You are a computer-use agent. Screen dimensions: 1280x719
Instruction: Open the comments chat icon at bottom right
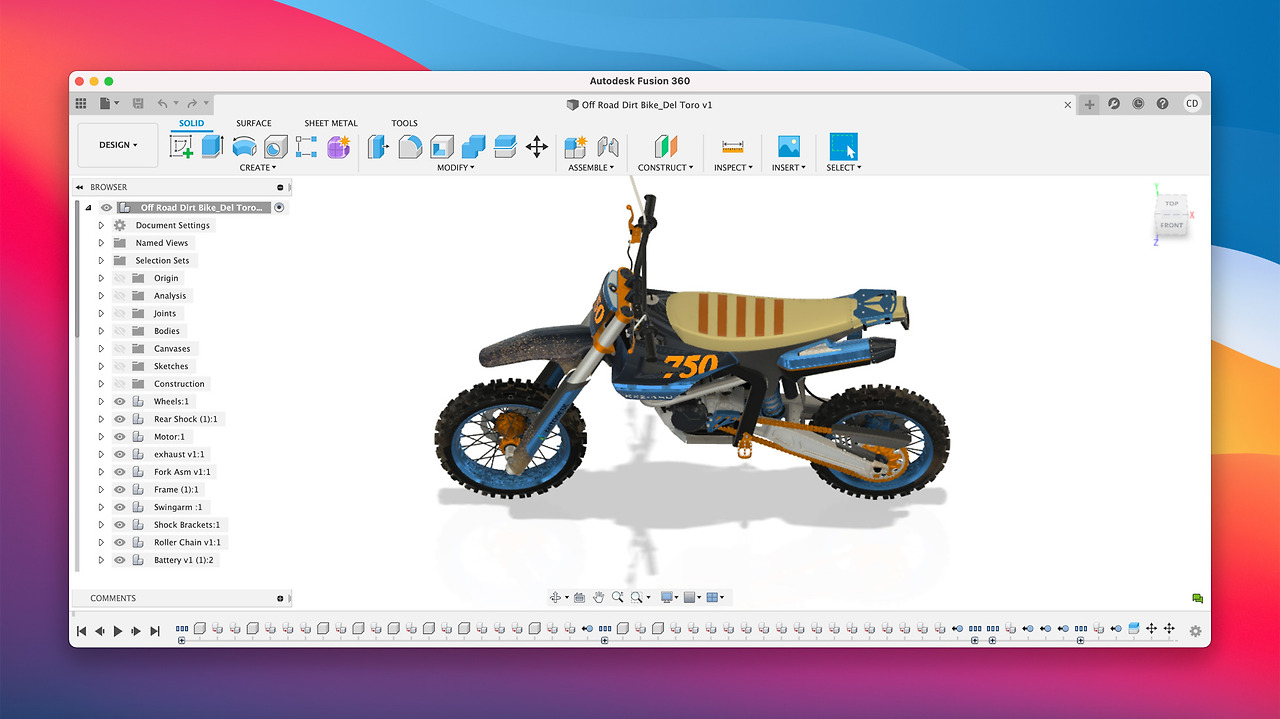tap(1197, 599)
